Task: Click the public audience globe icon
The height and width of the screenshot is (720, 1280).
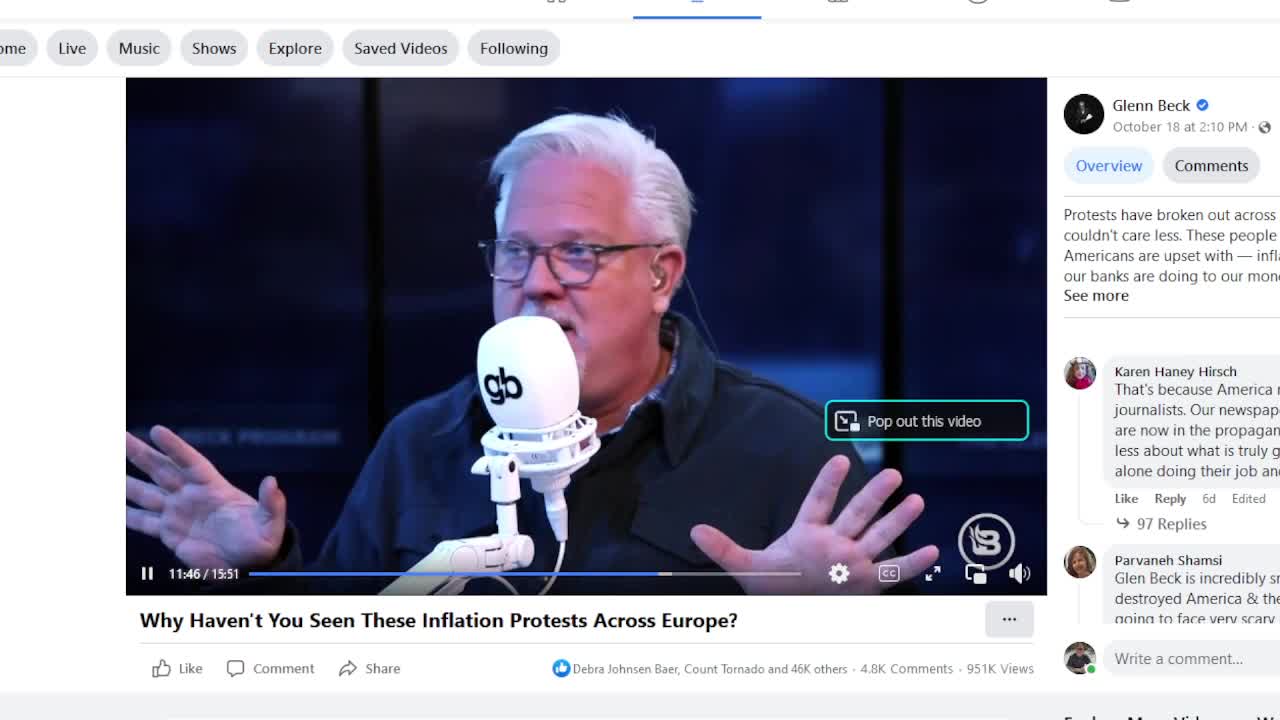Action: point(1264,127)
